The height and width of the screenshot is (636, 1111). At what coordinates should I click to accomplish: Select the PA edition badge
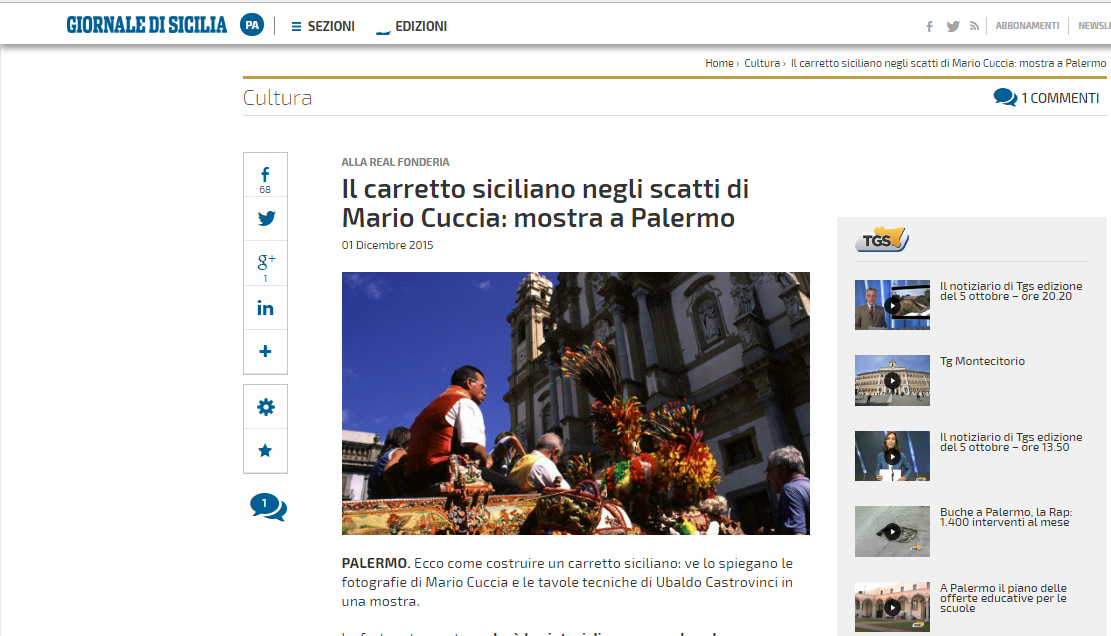pyautogui.click(x=252, y=25)
